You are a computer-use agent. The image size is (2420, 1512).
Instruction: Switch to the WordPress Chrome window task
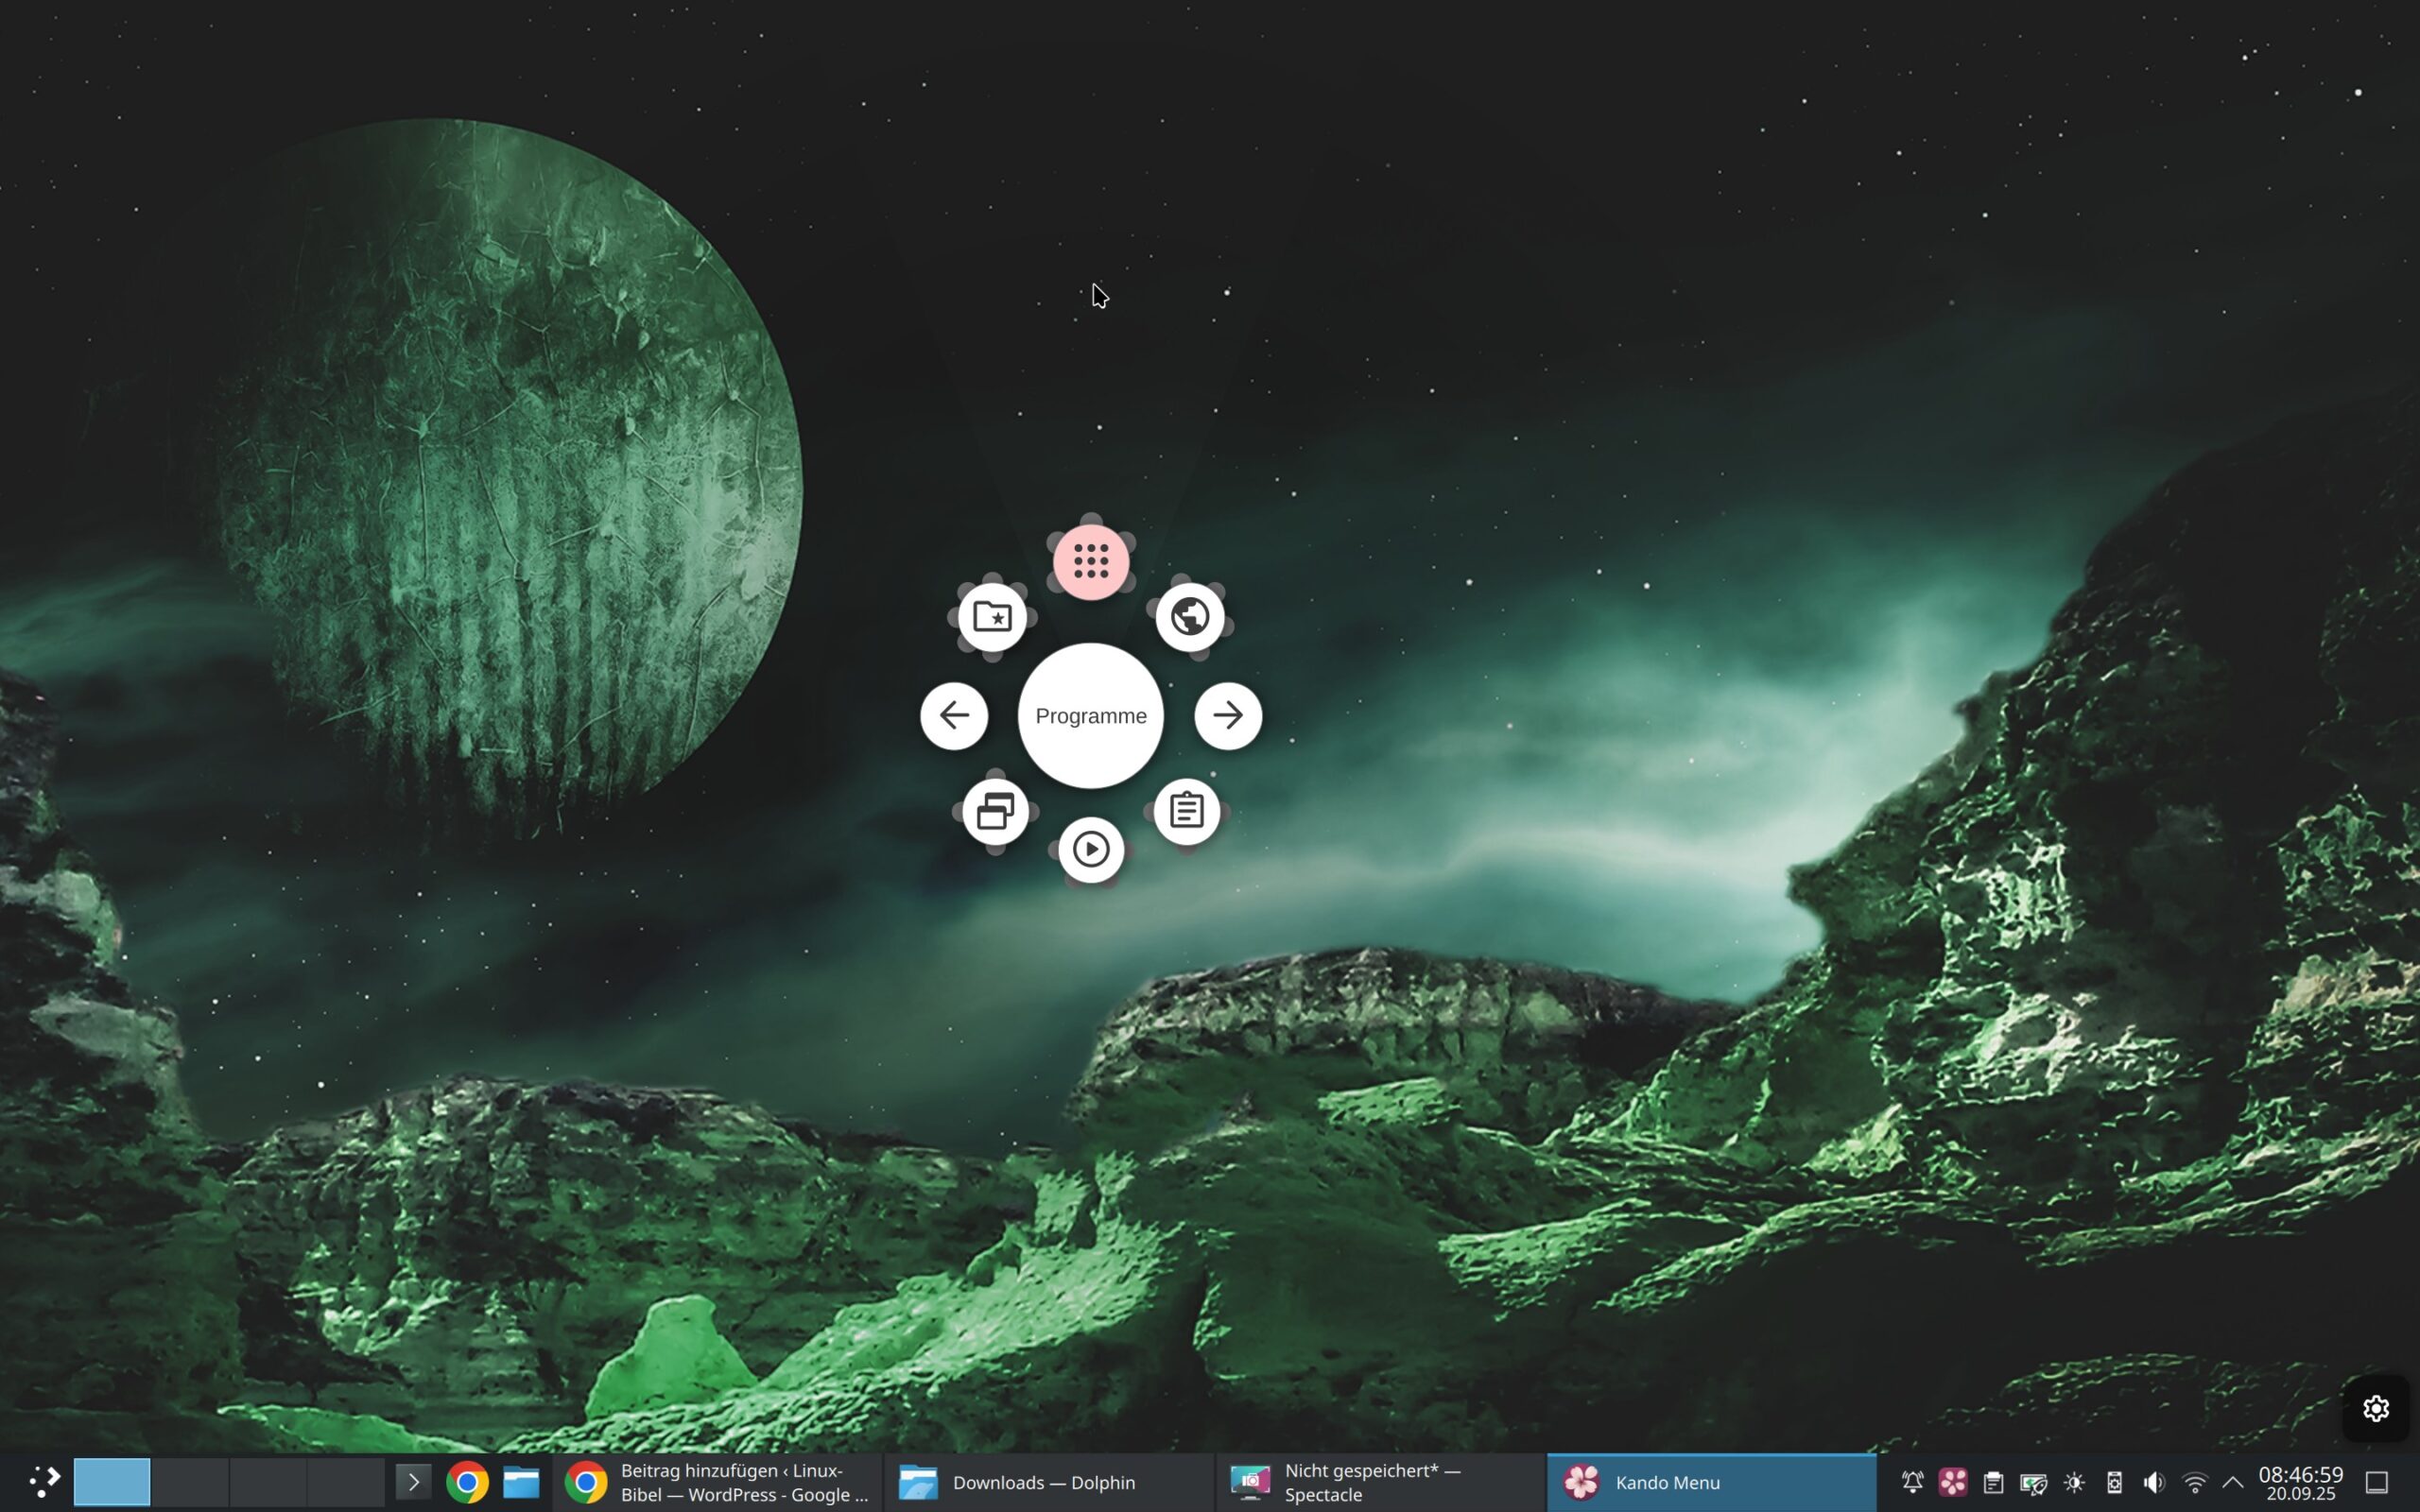coord(717,1482)
